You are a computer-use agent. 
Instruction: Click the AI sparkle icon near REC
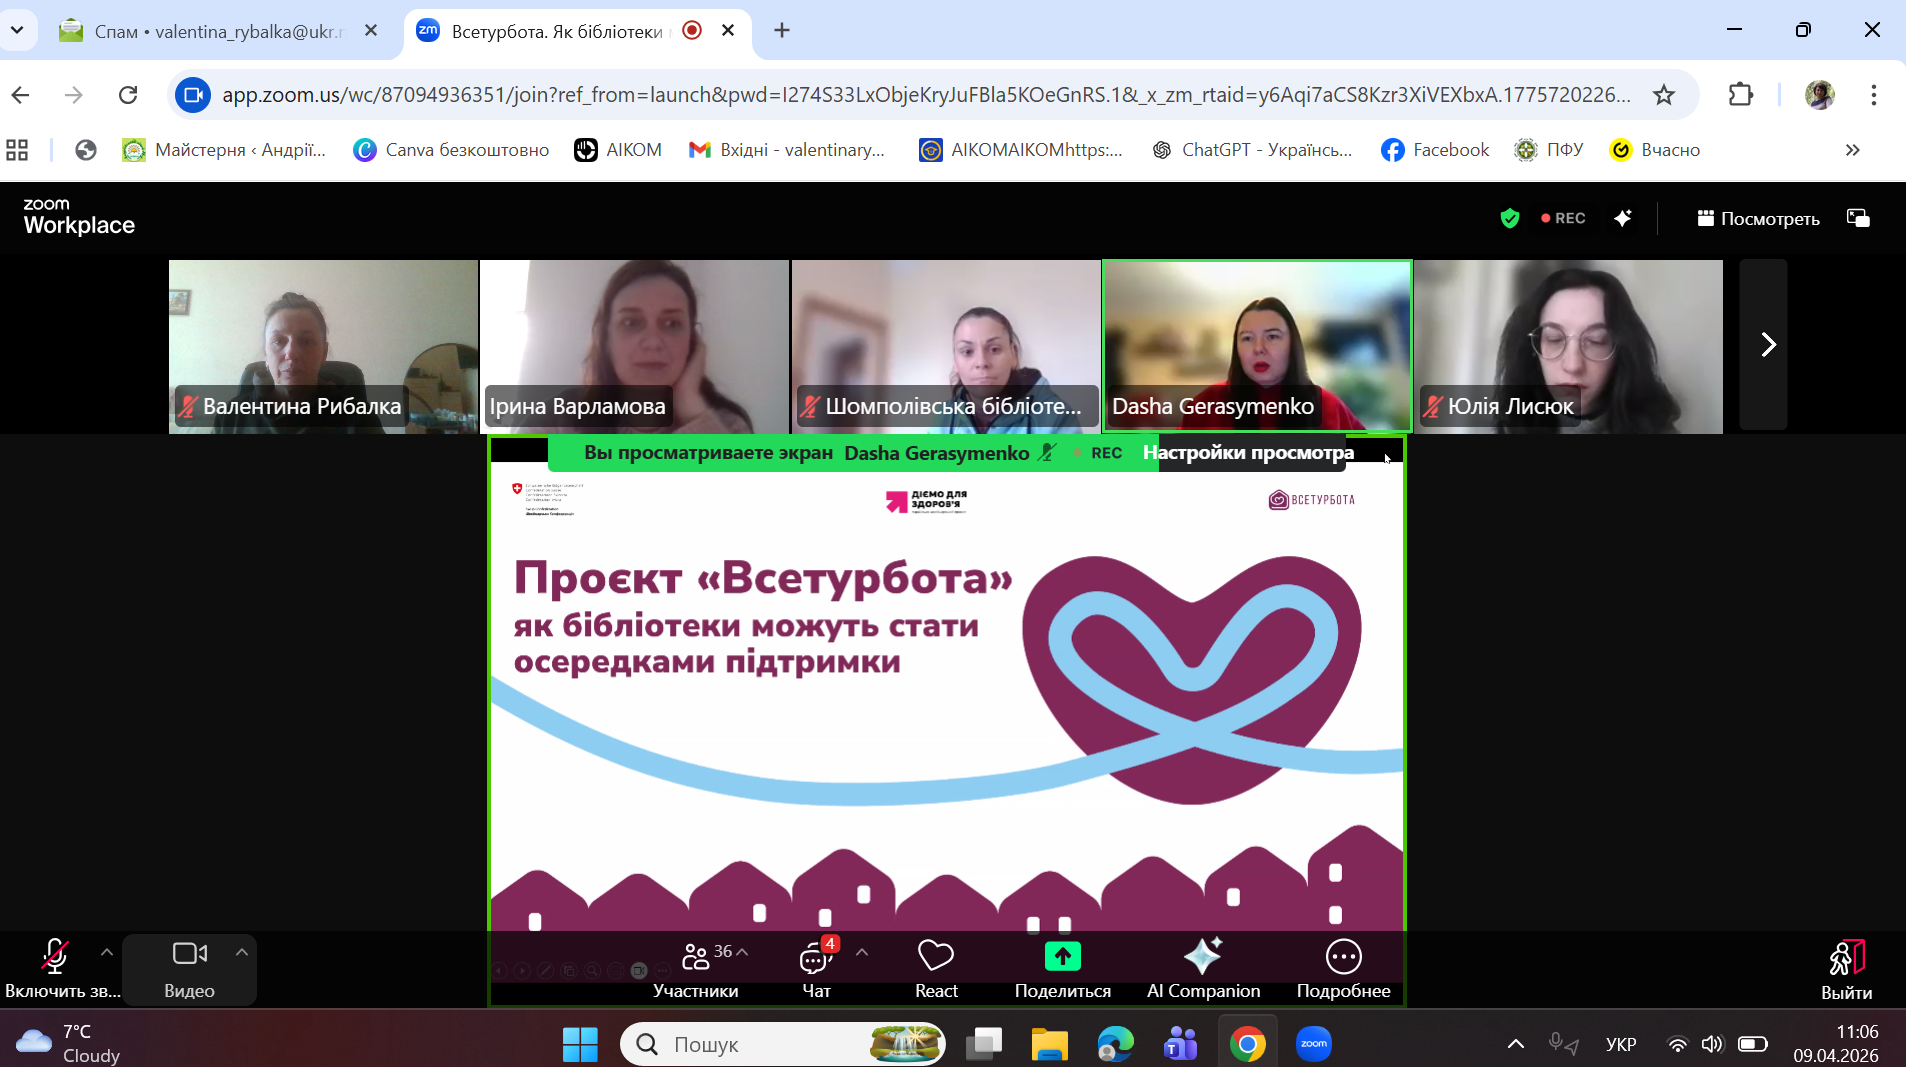pos(1623,218)
